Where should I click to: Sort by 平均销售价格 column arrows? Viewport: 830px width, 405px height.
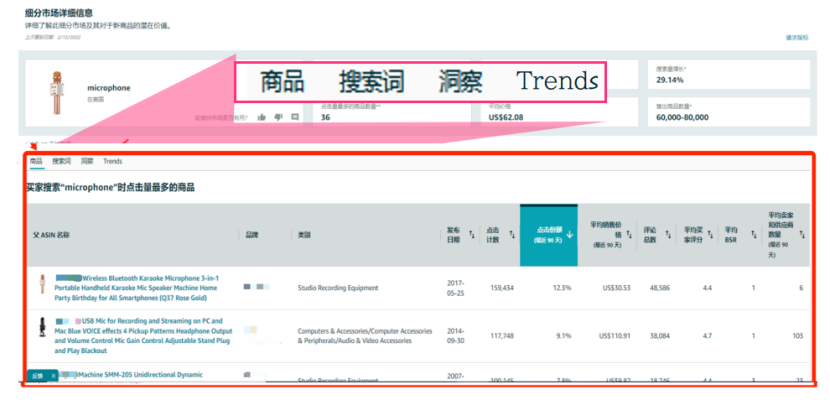click(x=629, y=235)
